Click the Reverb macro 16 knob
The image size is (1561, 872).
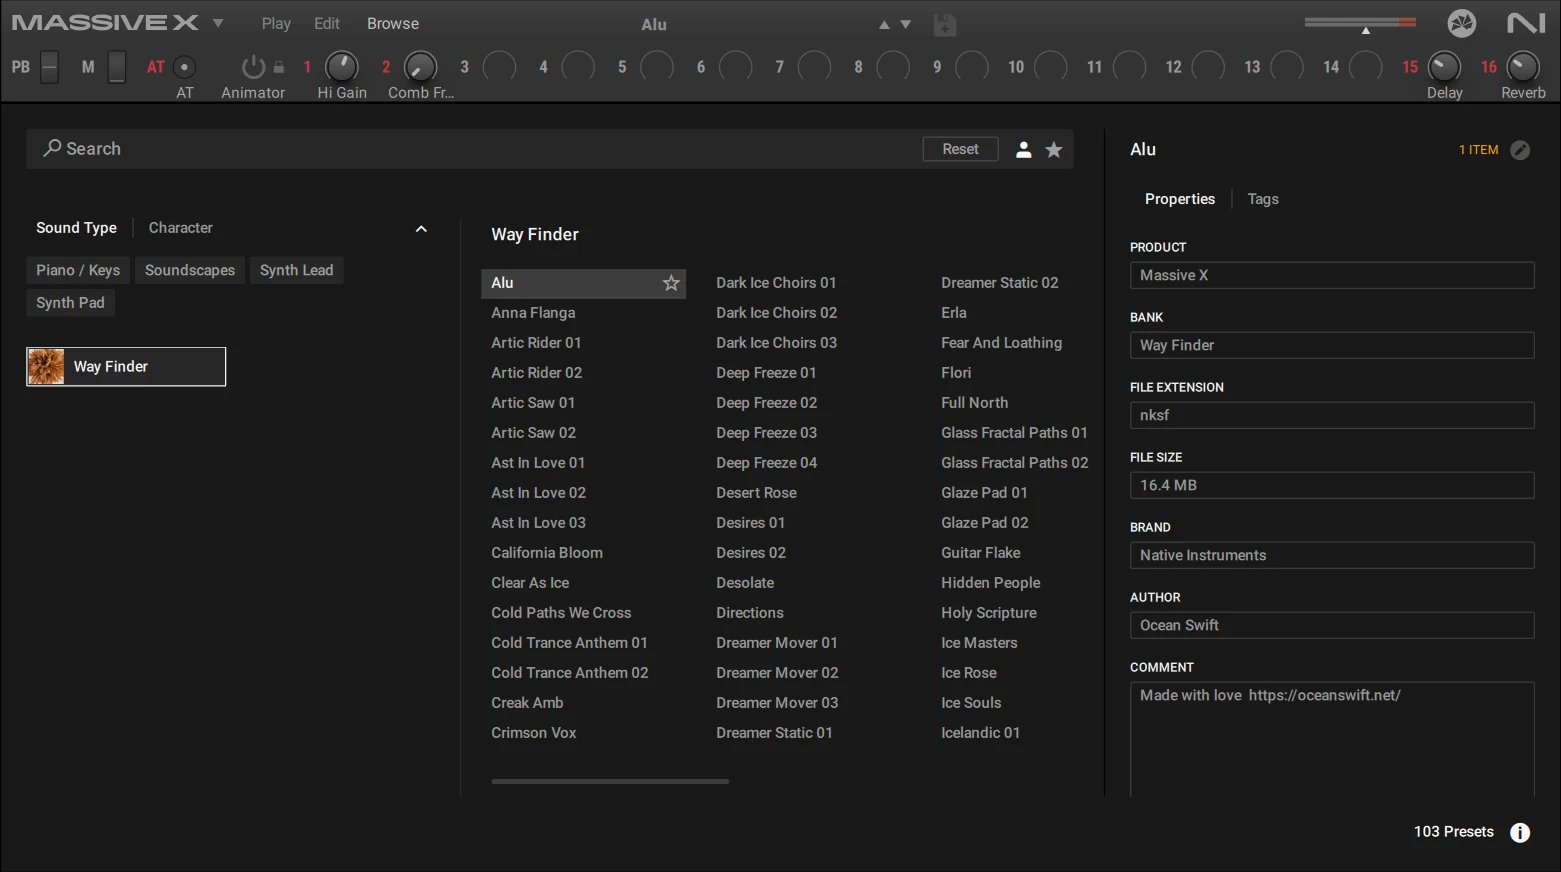(x=1523, y=67)
